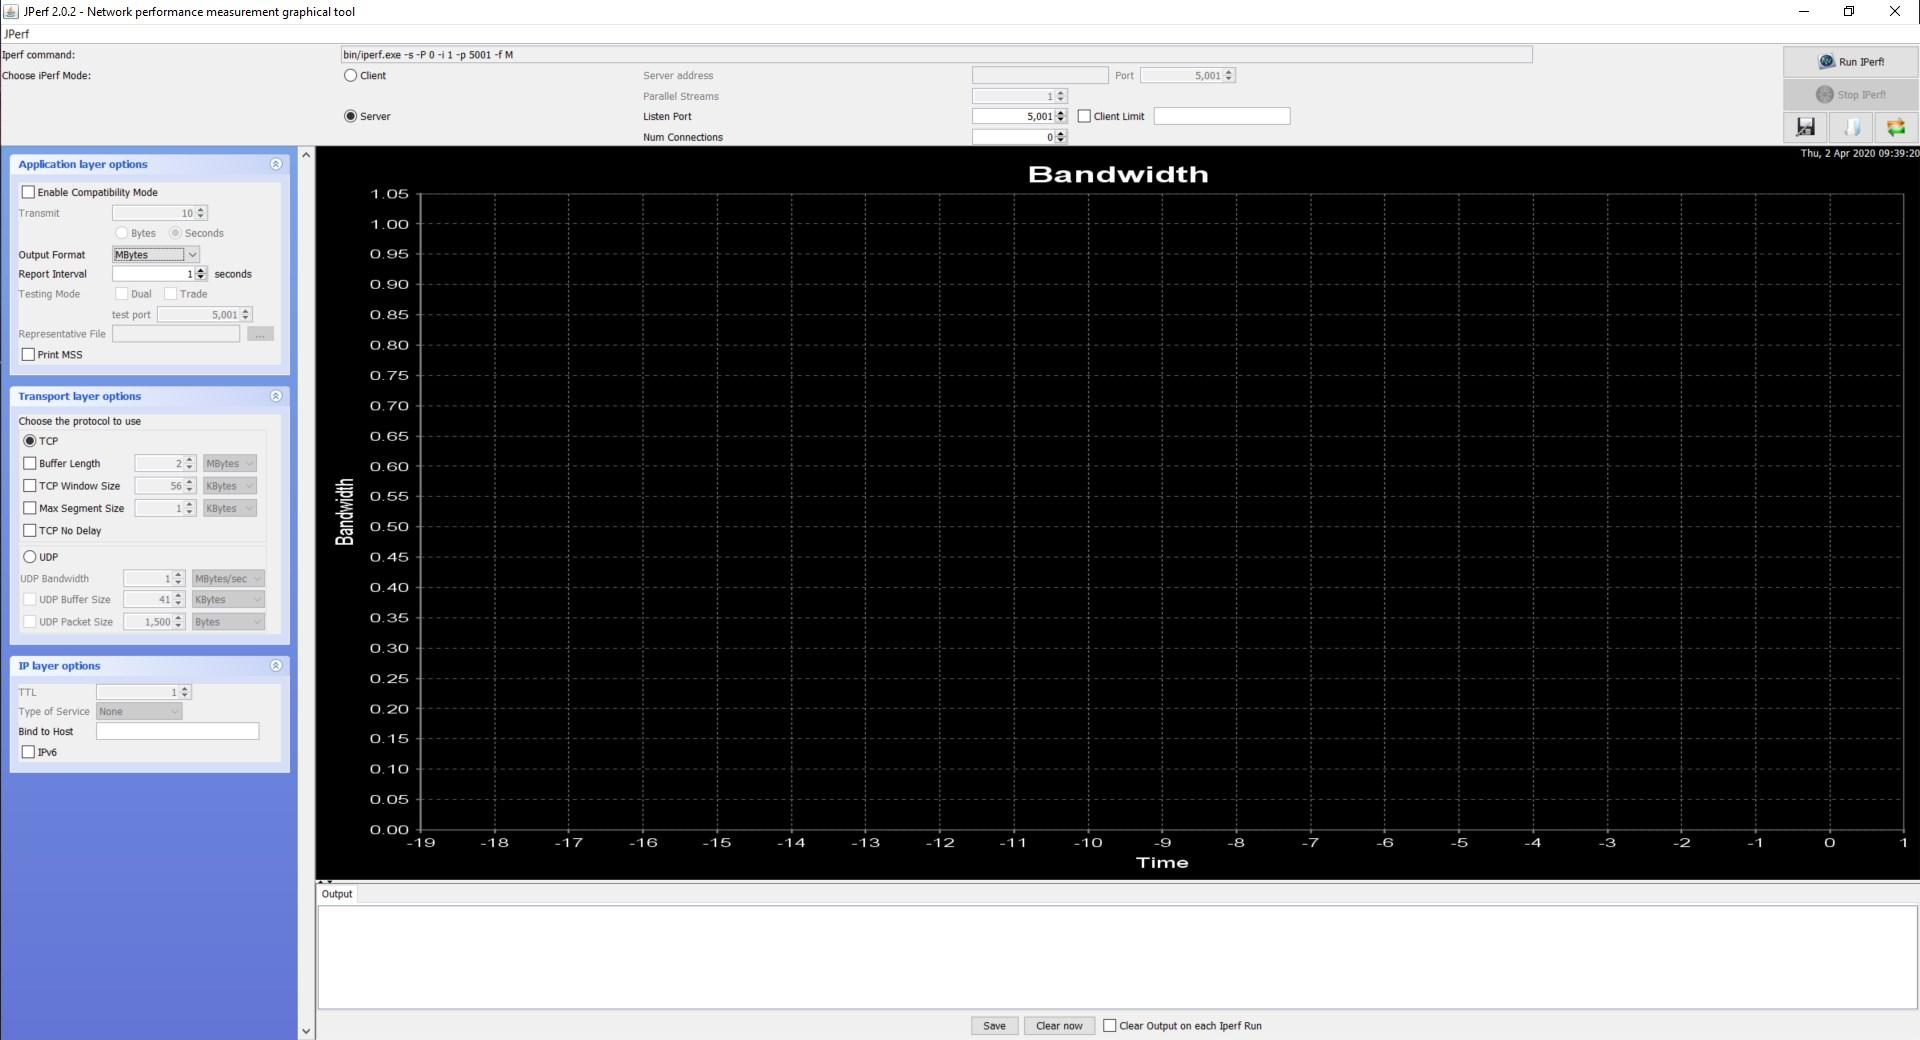Click the Clear now button
Screen dimensions: 1920x1040
(1059, 1026)
